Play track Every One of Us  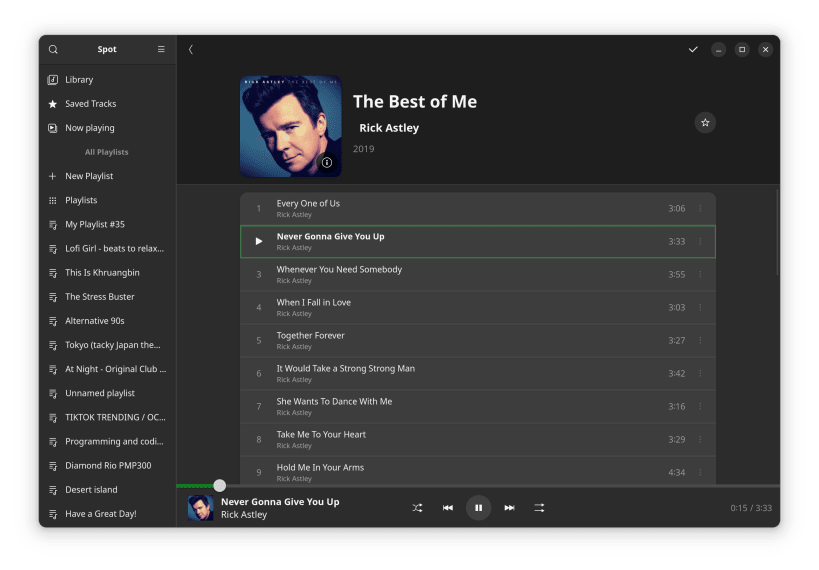click(x=477, y=208)
